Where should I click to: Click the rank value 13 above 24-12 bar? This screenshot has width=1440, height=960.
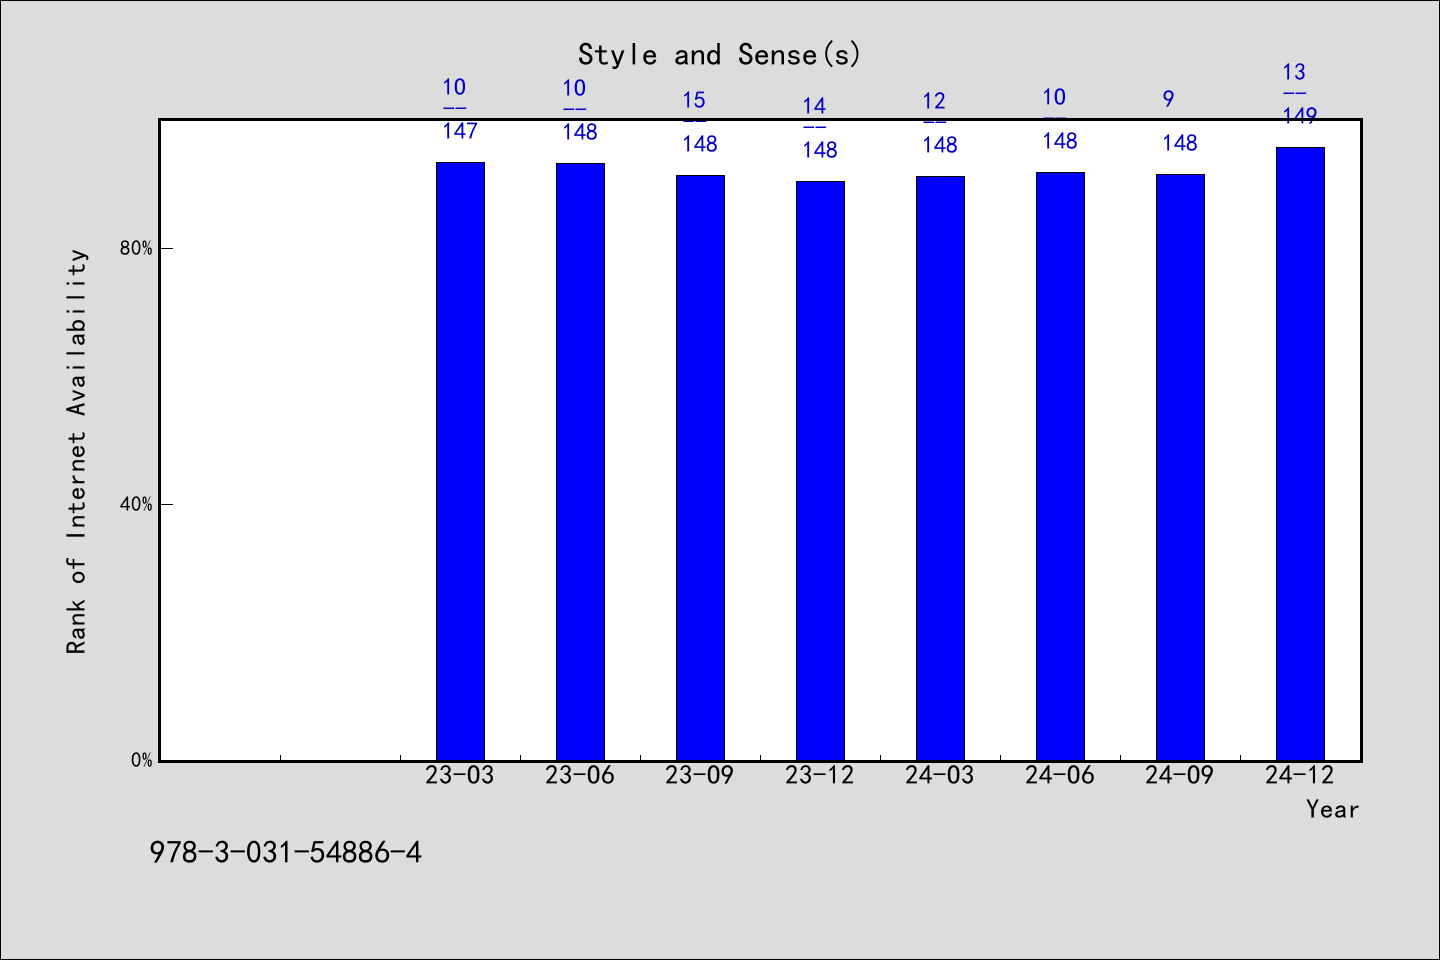(x=1294, y=72)
